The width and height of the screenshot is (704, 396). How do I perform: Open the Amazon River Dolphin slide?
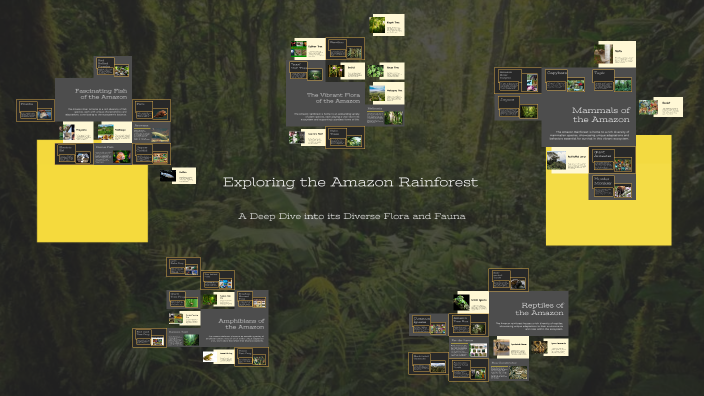pyautogui.click(x=518, y=80)
